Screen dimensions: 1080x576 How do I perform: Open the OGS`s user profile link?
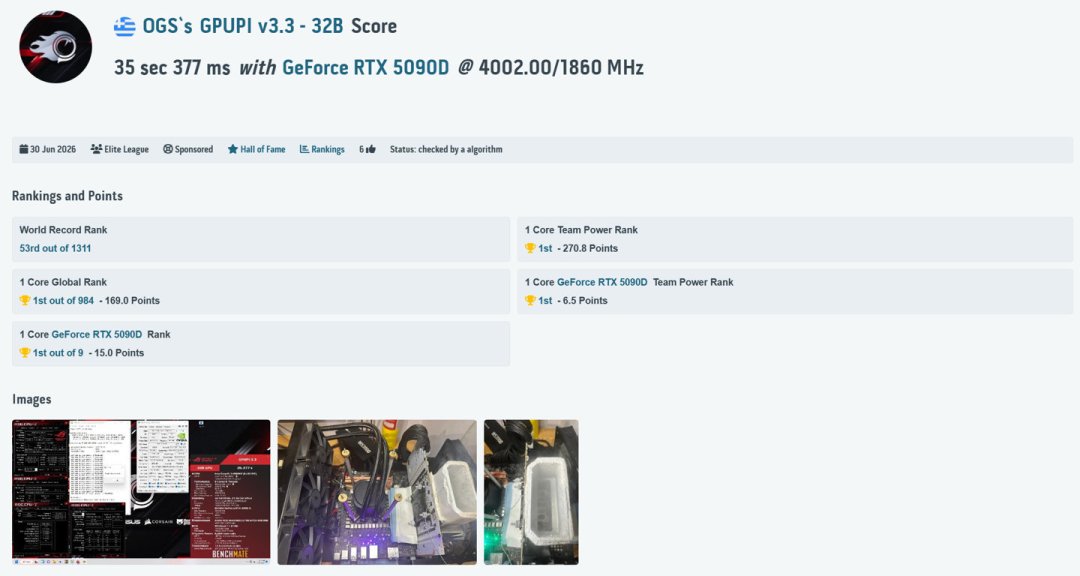pyautogui.click(x=168, y=26)
